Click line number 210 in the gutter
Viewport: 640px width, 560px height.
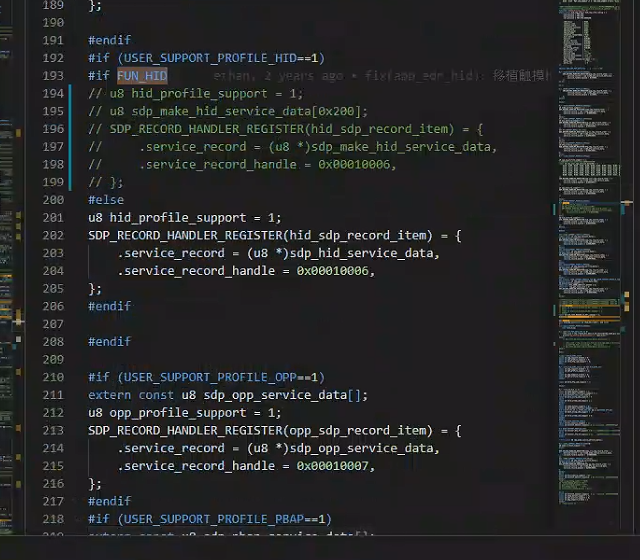coord(53,378)
